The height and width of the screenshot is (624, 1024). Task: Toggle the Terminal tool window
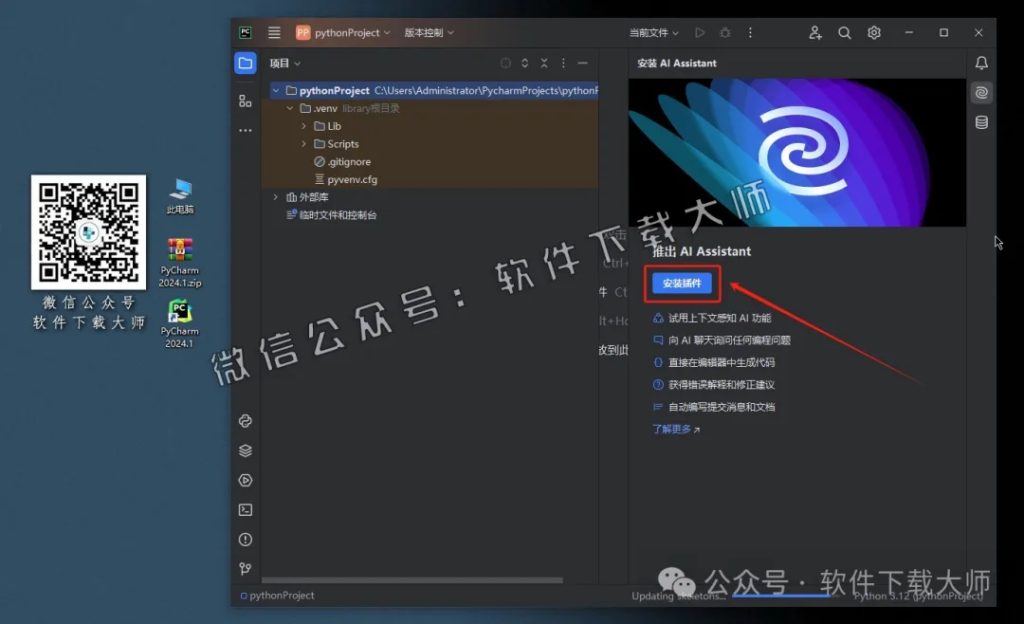[246, 510]
